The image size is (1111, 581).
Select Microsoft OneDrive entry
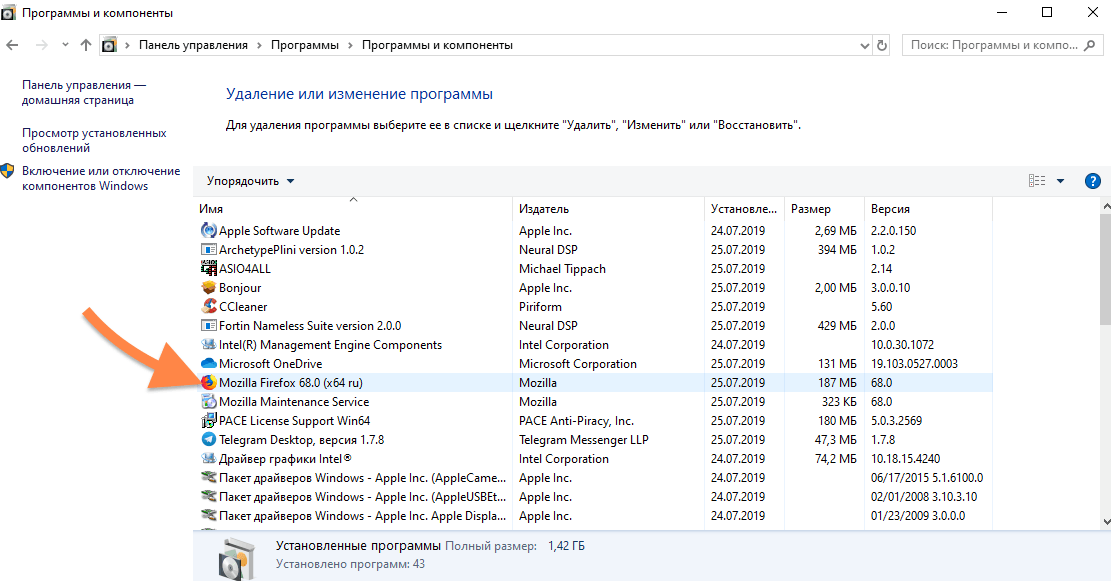(x=270, y=364)
